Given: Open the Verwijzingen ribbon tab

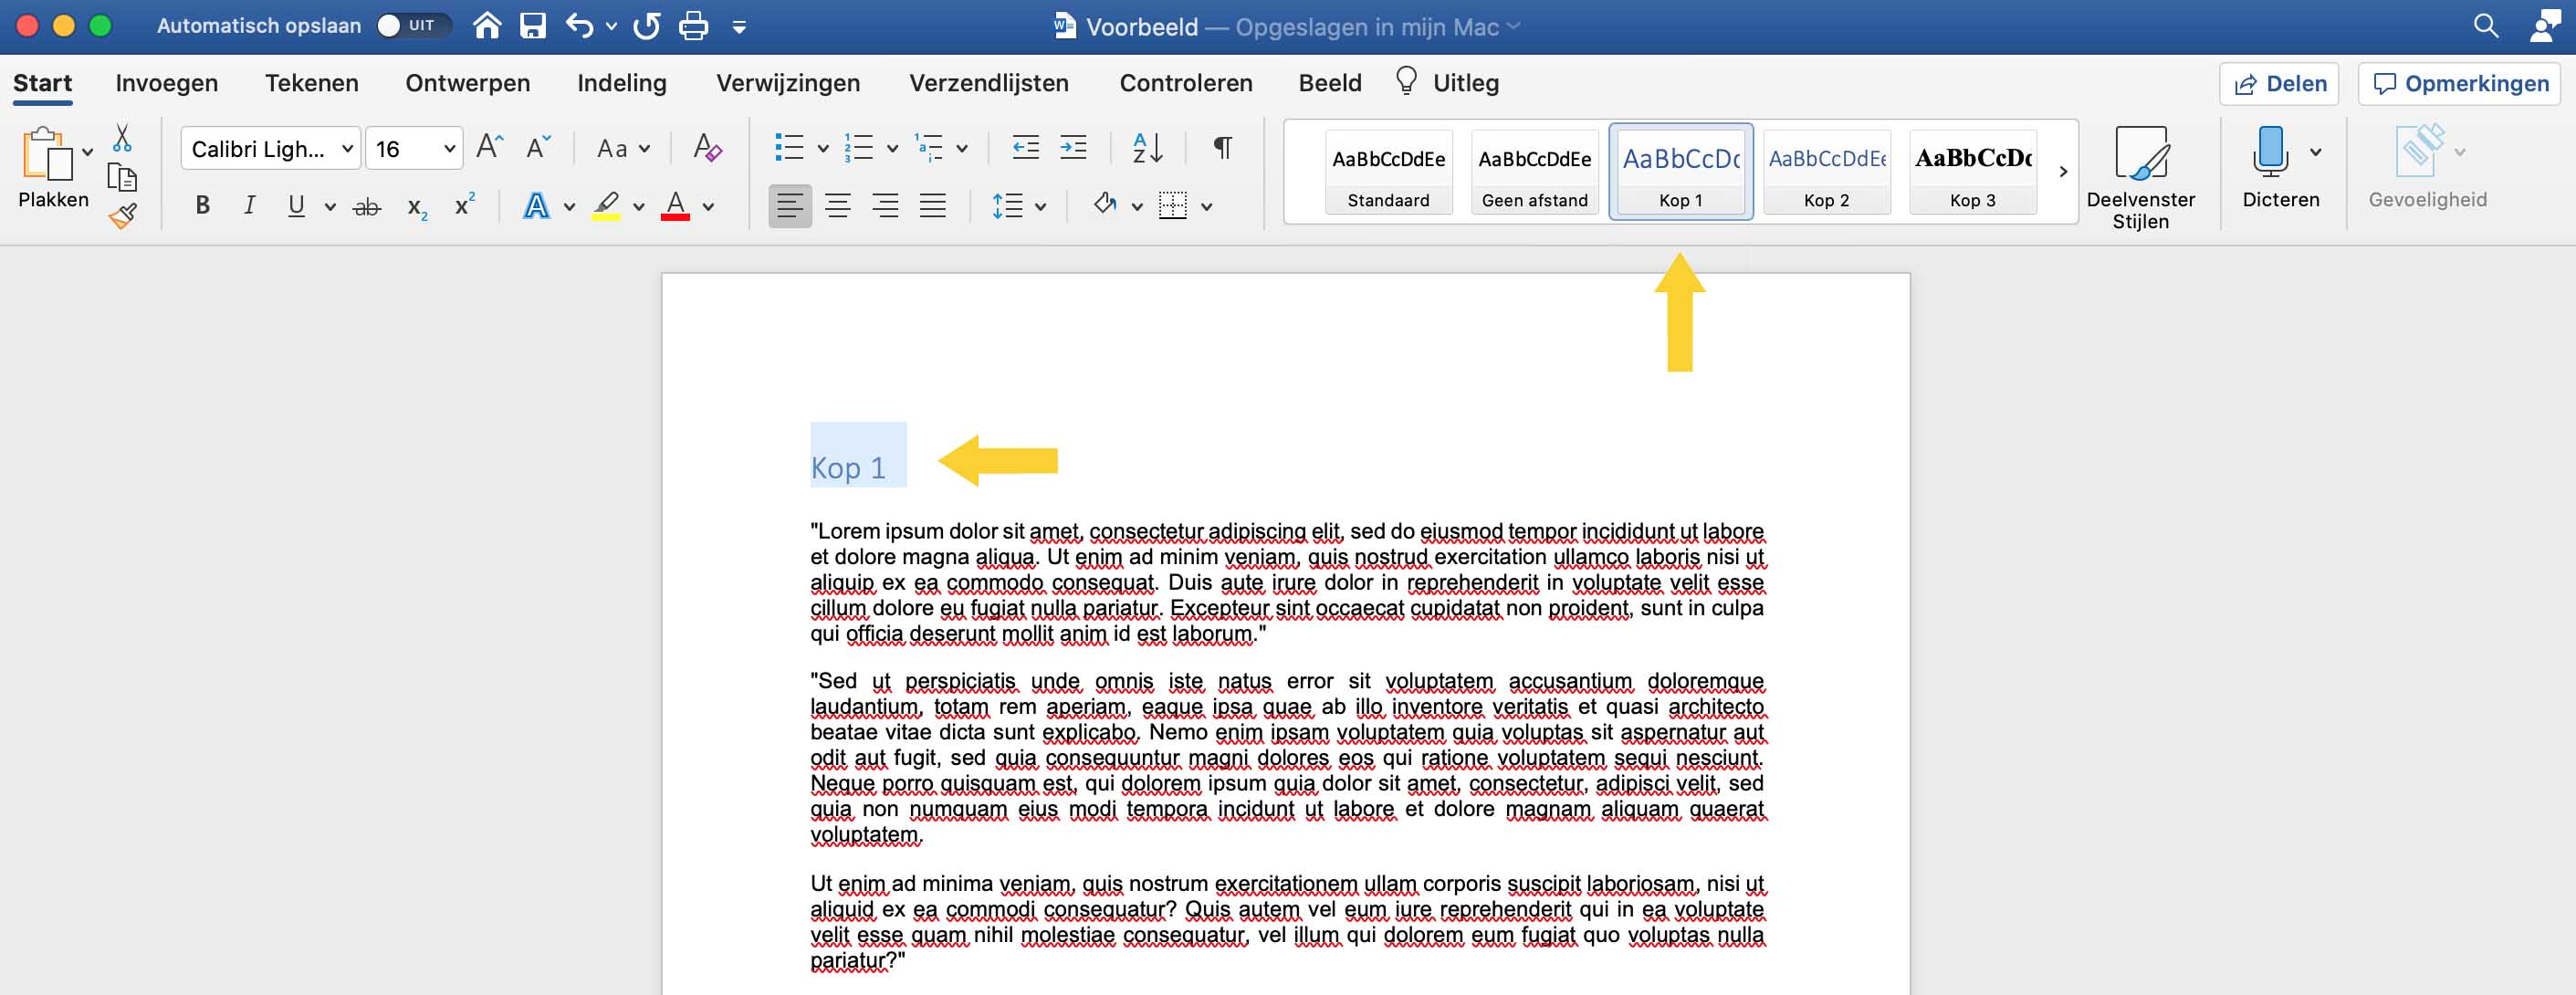Looking at the screenshot, I should coord(789,83).
